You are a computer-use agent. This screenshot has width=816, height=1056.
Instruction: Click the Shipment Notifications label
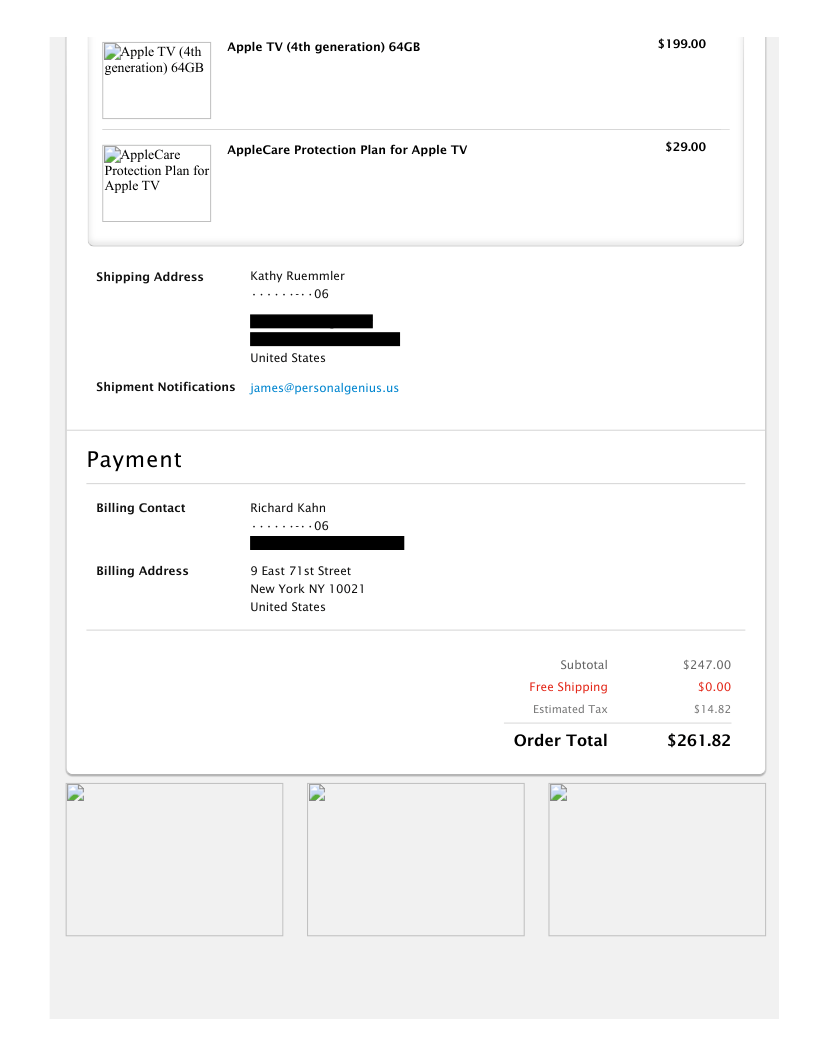pos(166,387)
